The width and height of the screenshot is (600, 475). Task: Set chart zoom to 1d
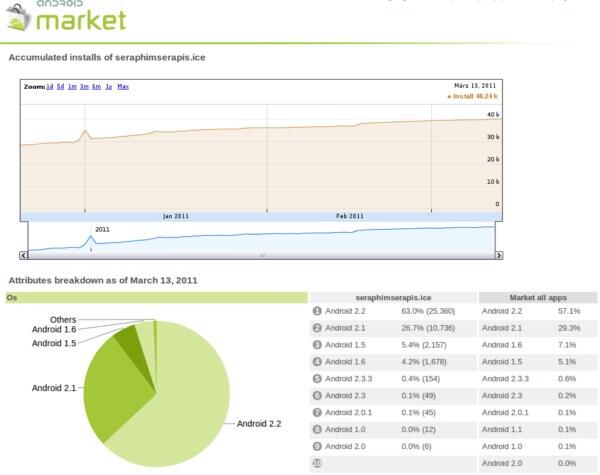click(x=50, y=87)
